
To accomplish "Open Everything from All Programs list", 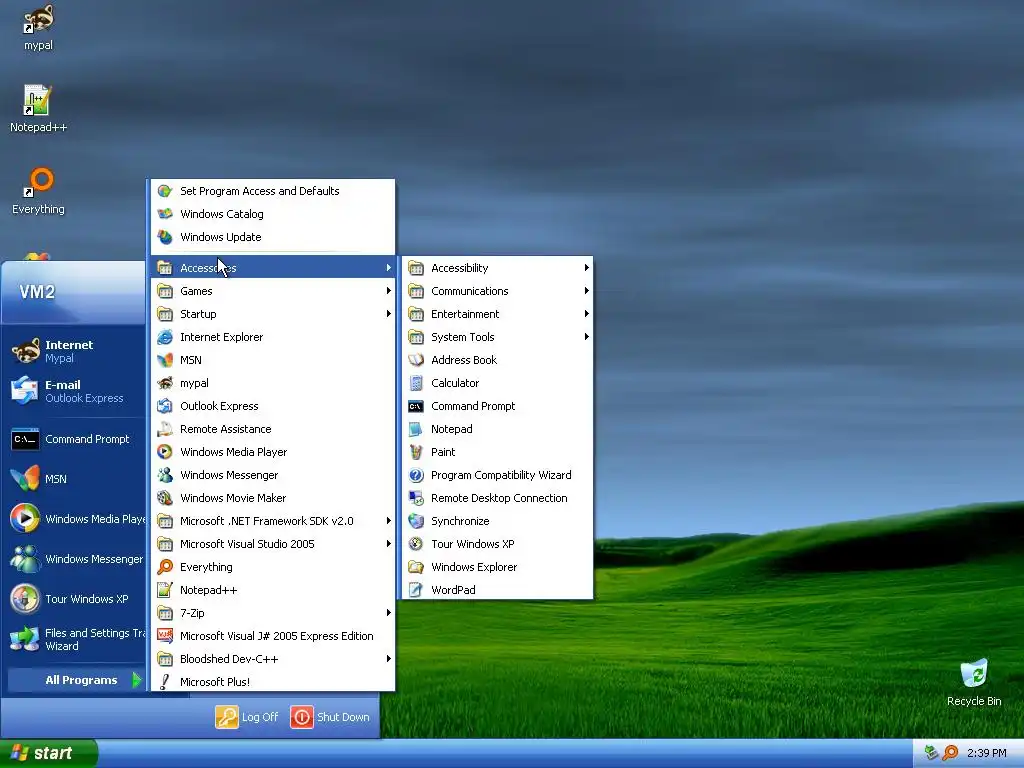I will pyautogui.click(x=273, y=567).
